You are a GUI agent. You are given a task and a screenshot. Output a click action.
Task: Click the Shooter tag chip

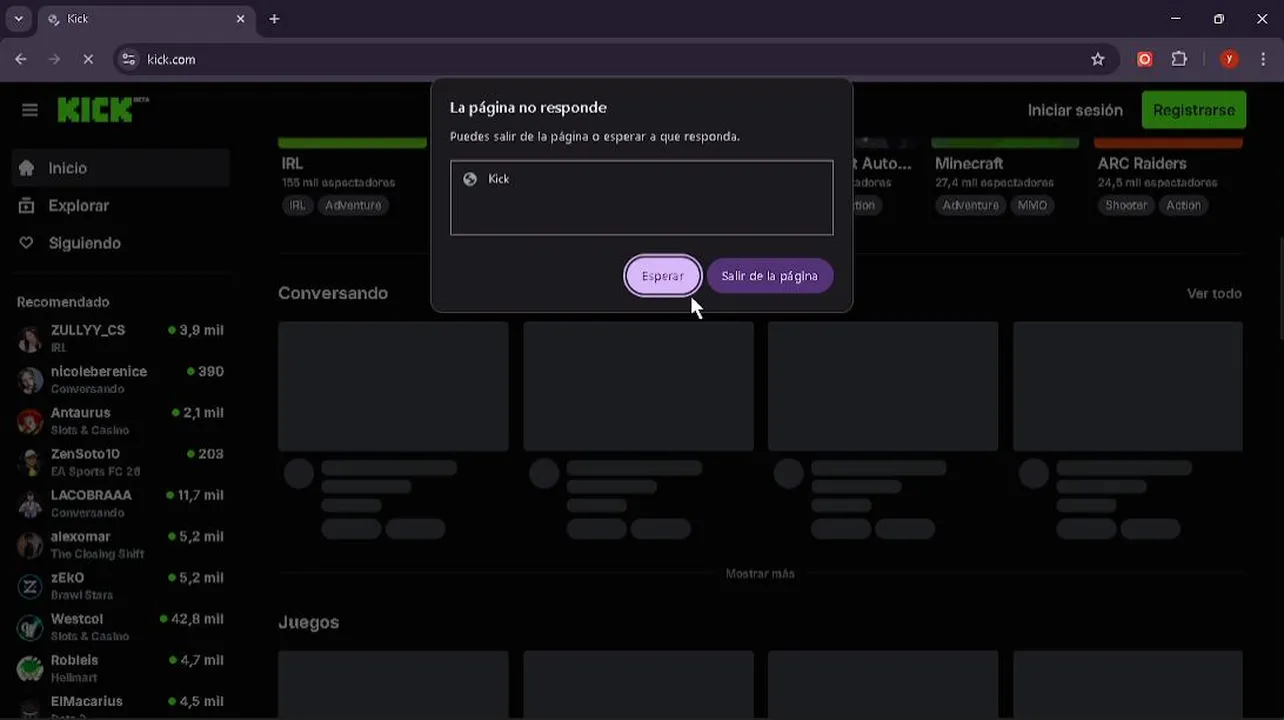(1126, 205)
